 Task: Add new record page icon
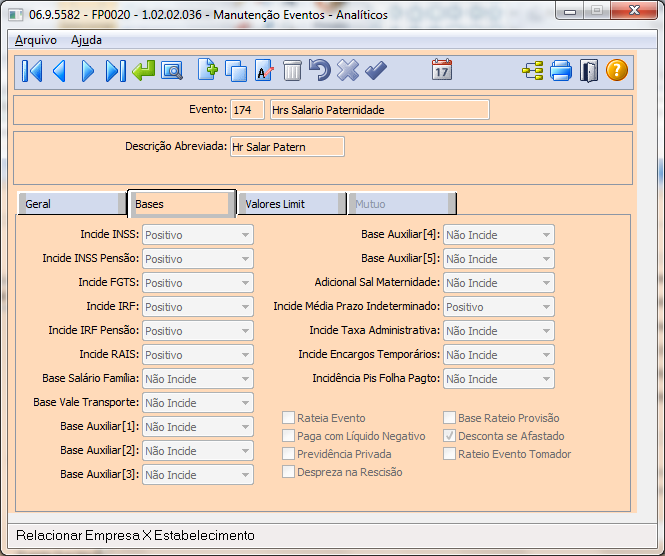click(207, 70)
